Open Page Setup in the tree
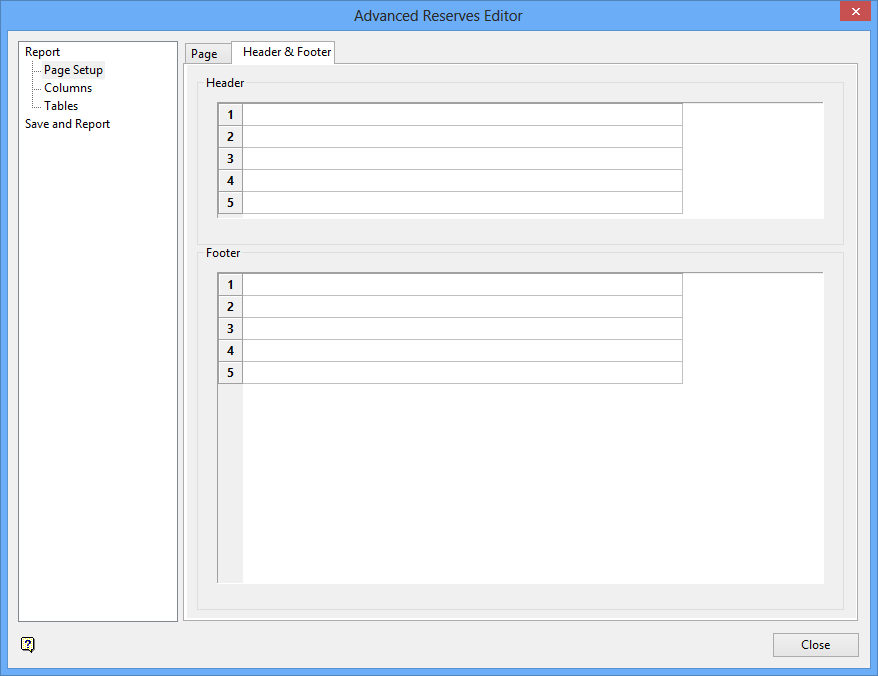The width and height of the screenshot is (878, 676). coord(73,70)
